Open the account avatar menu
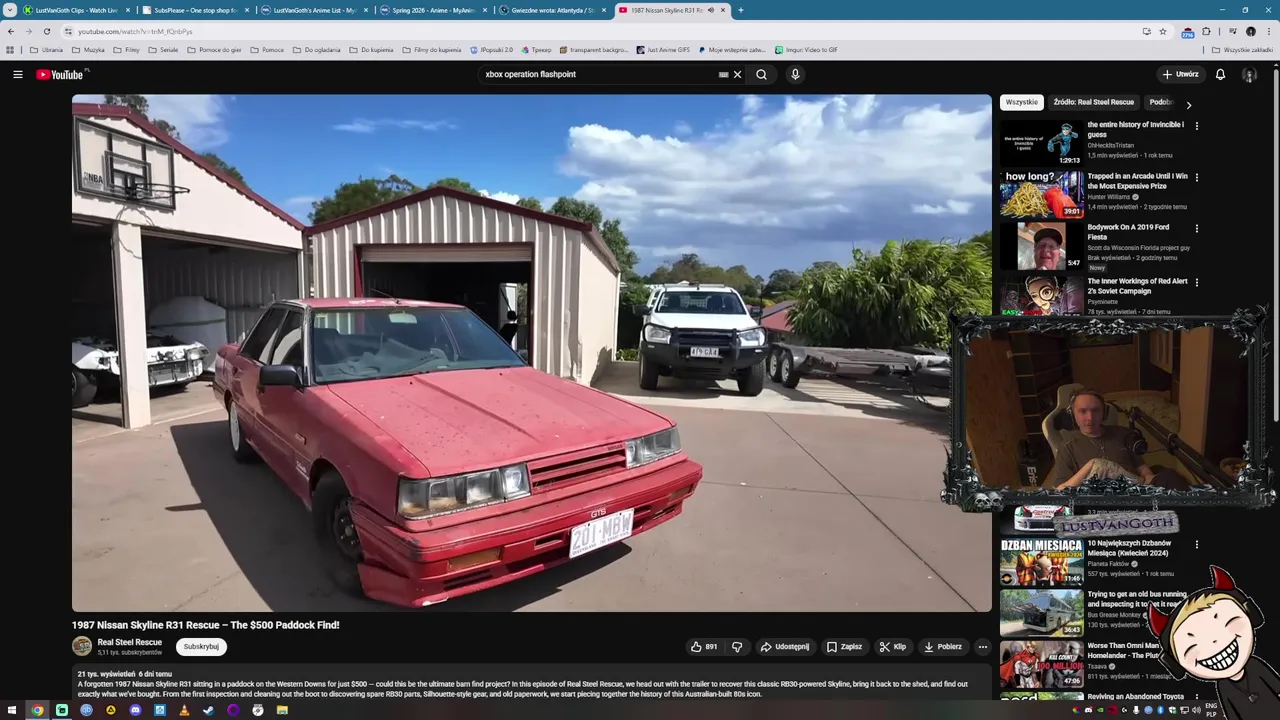This screenshot has width=1280, height=720. click(1249, 74)
